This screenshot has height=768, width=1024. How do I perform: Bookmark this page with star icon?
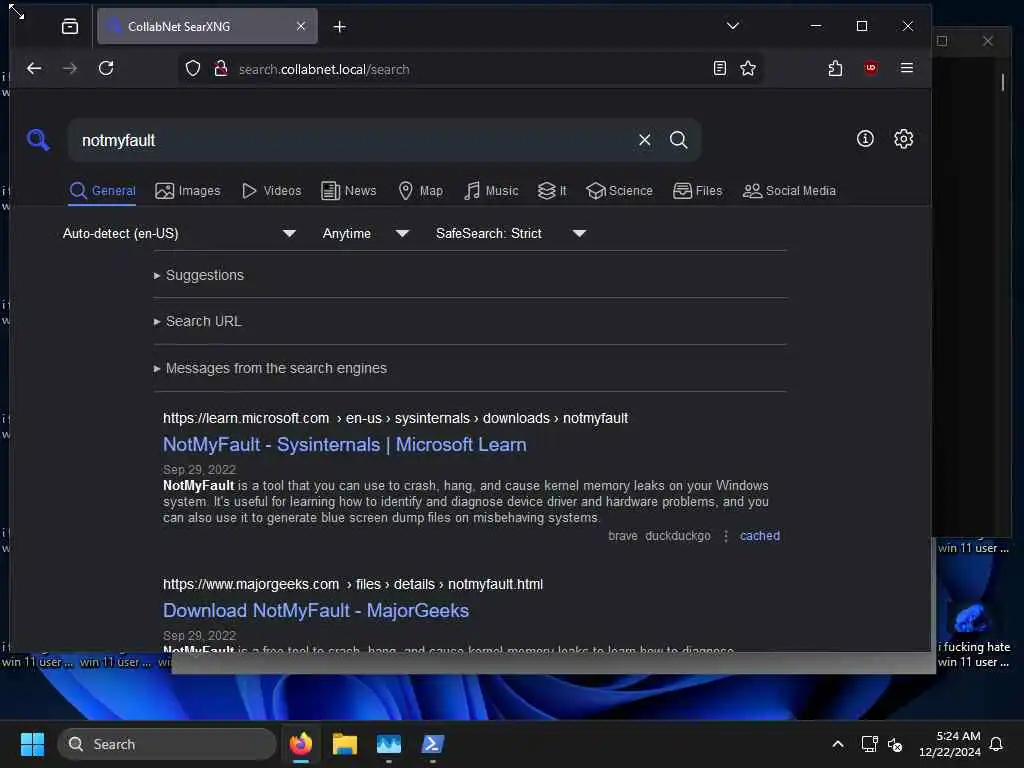click(748, 68)
